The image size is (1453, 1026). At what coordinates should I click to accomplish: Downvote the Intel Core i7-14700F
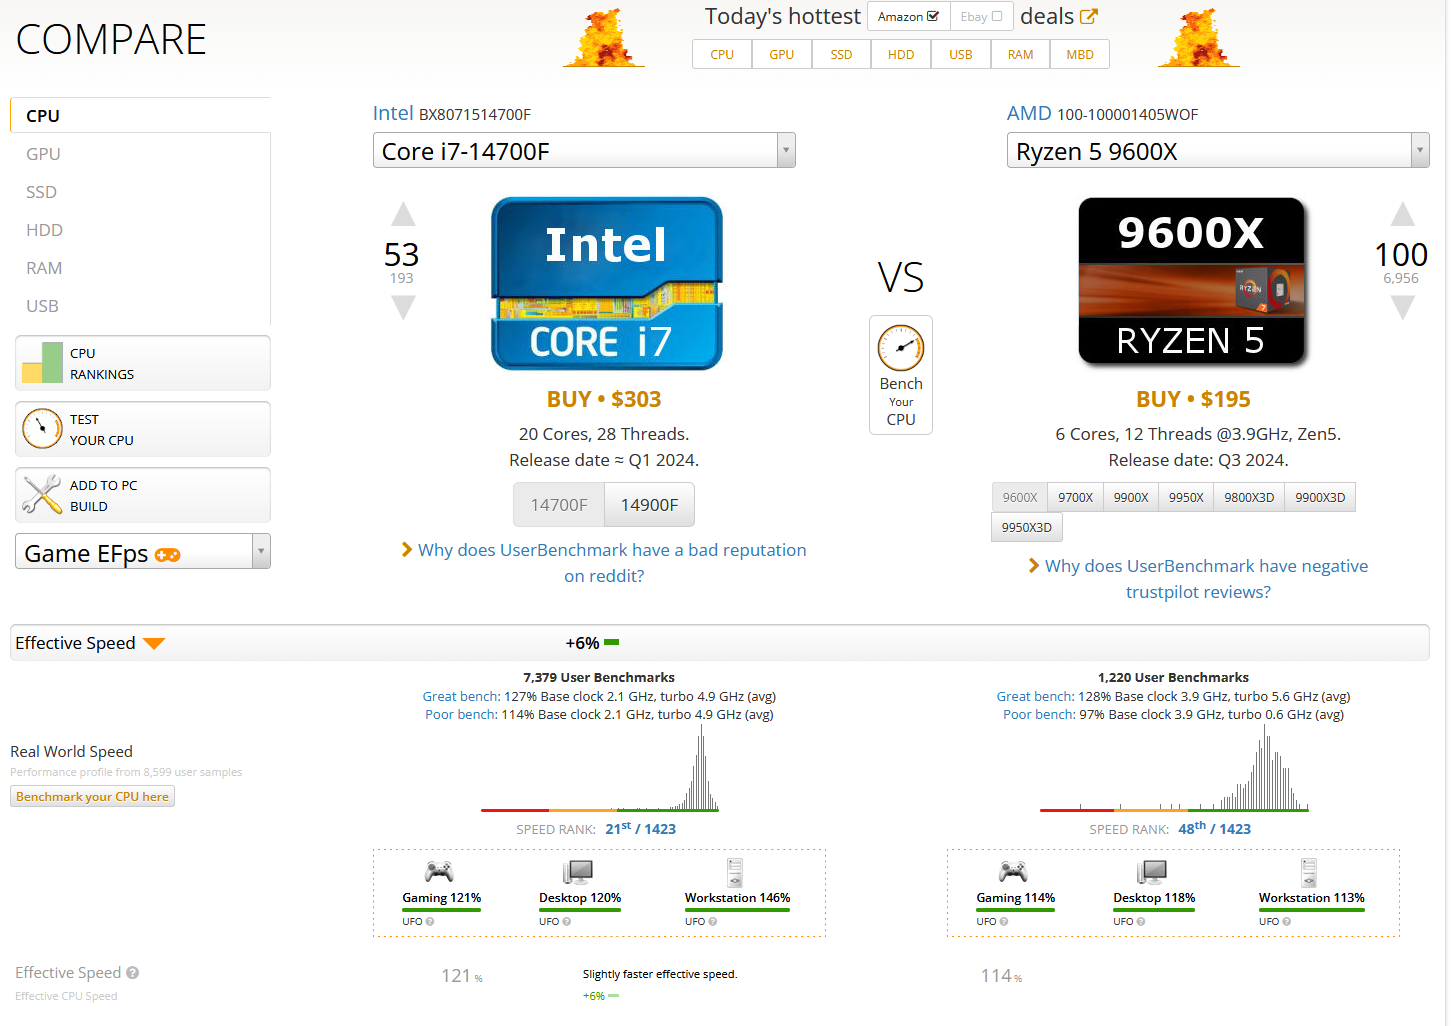click(x=403, y=307)
